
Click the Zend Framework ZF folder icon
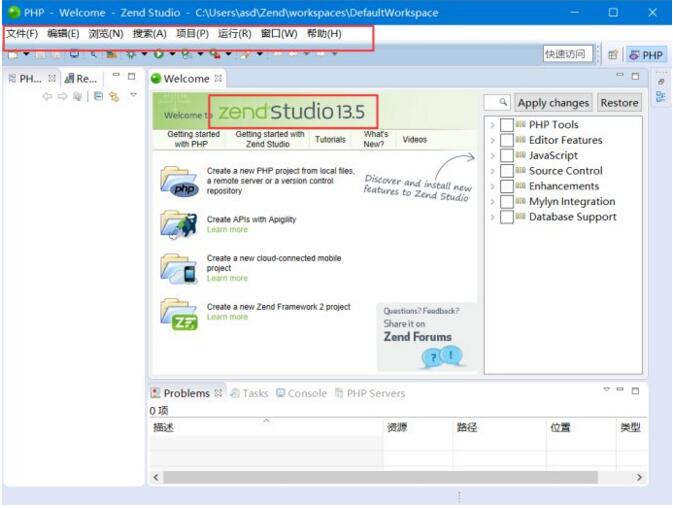click(x=179, y=314)
